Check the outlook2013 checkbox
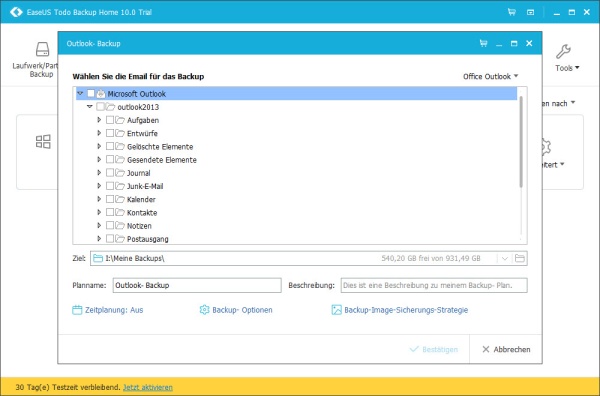This screenshot has height=396, width=600. click(100, 107)
